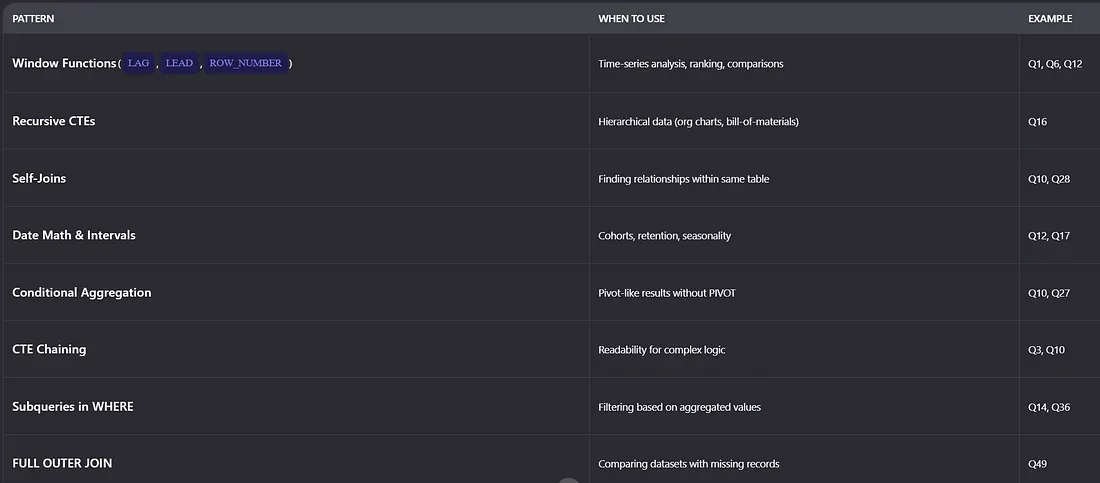Click the ROW_NUMBER code tag
The height and width of the screenshot is (483, 1100).
click(246, 64)
